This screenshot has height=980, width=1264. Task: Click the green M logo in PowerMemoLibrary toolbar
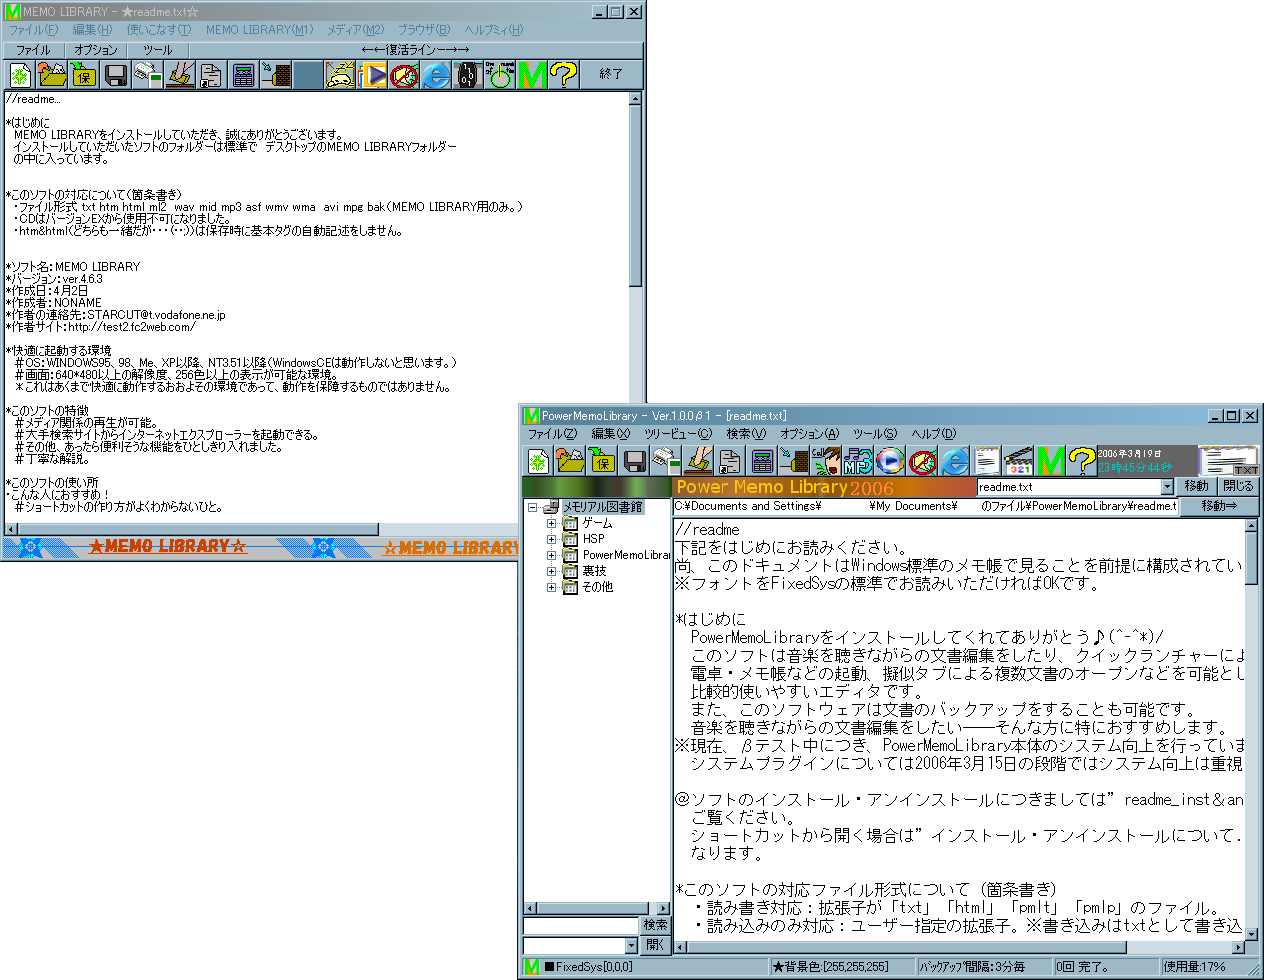click(x=1050, y=461)
